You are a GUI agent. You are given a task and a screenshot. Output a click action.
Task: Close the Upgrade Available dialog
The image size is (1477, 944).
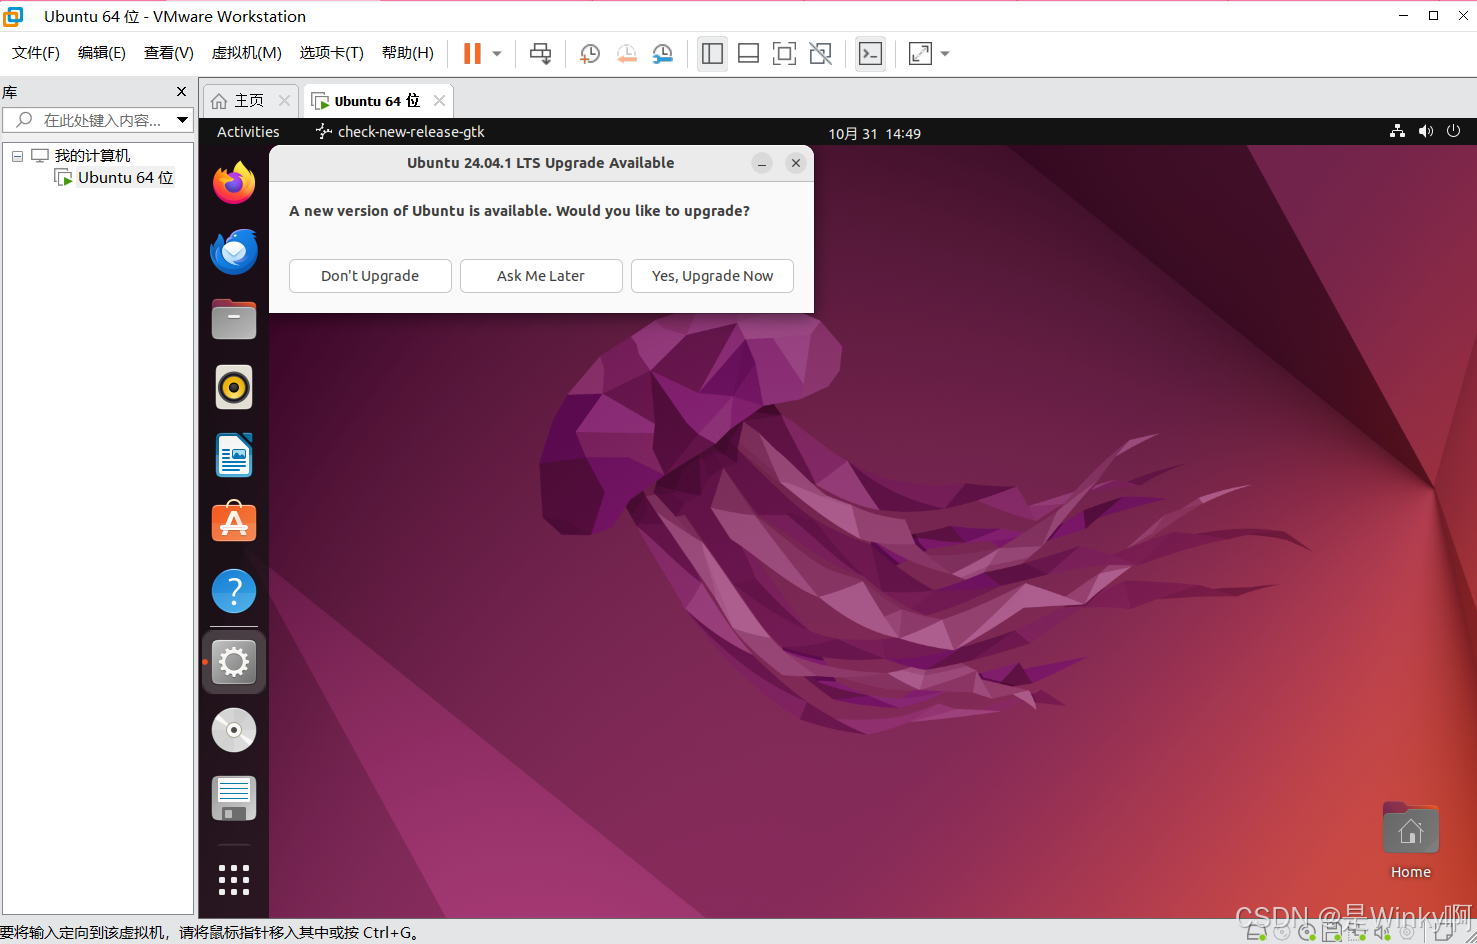click(796, 163)
